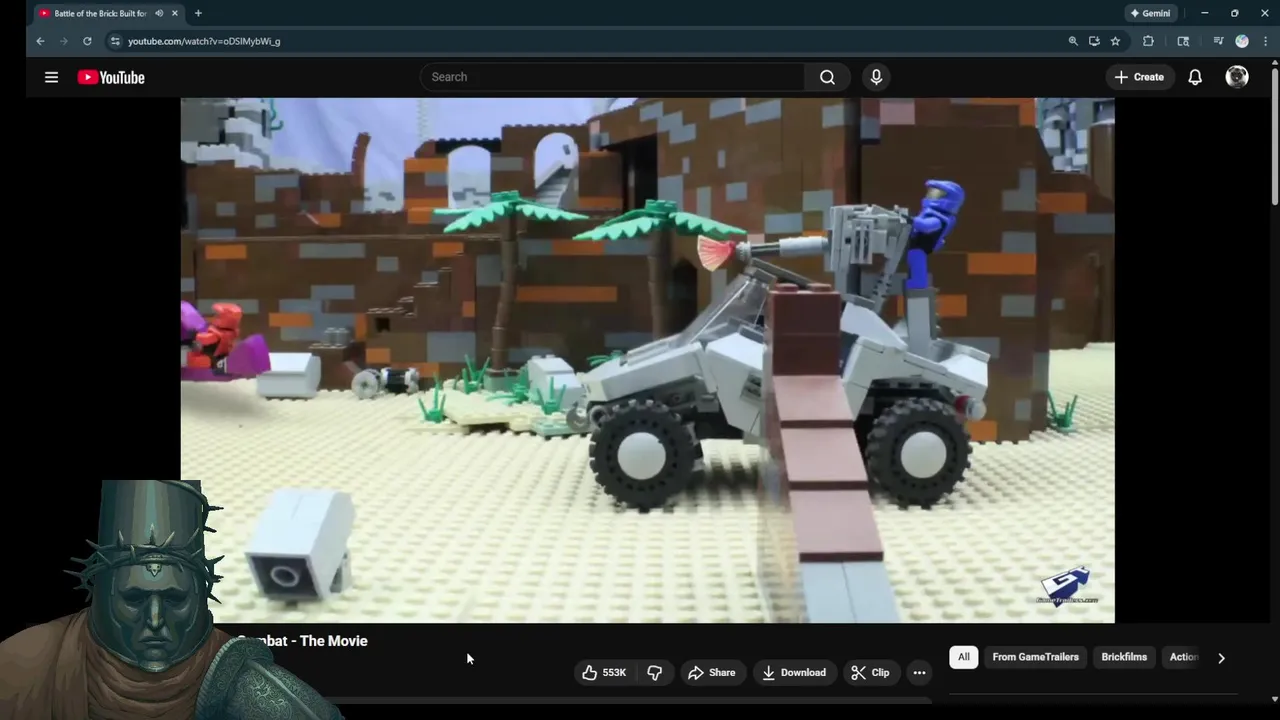
Task: Open the YouTube guide hamburger menu
Action: (x=51, y=77)
